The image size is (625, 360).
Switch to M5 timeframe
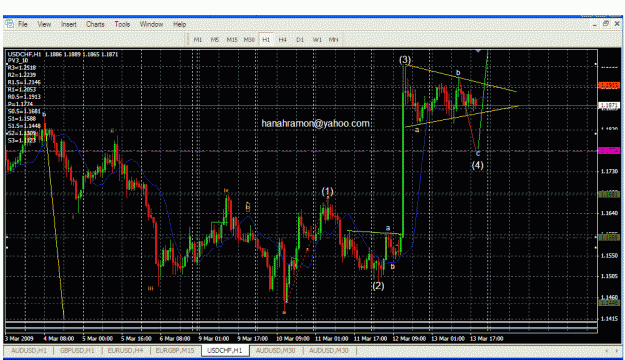214,40
